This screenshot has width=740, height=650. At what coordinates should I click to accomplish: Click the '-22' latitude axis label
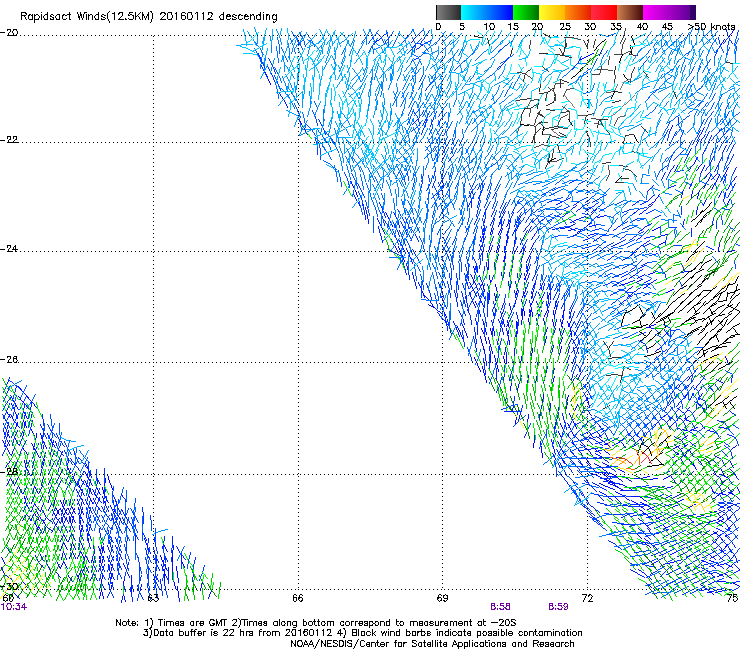click(9, 140)
